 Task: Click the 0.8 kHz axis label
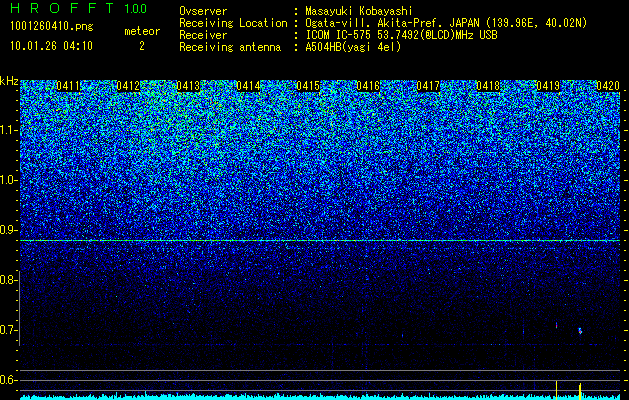click(x=8, y=280)
